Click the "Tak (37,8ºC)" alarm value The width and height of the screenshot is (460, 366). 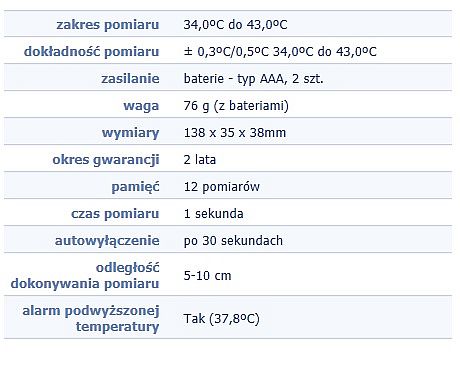click(221, 319)
